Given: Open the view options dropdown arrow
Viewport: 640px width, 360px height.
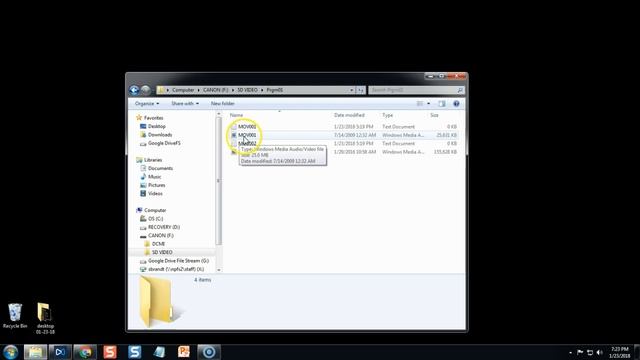Looking at the screenshot, I should [429, 104].
